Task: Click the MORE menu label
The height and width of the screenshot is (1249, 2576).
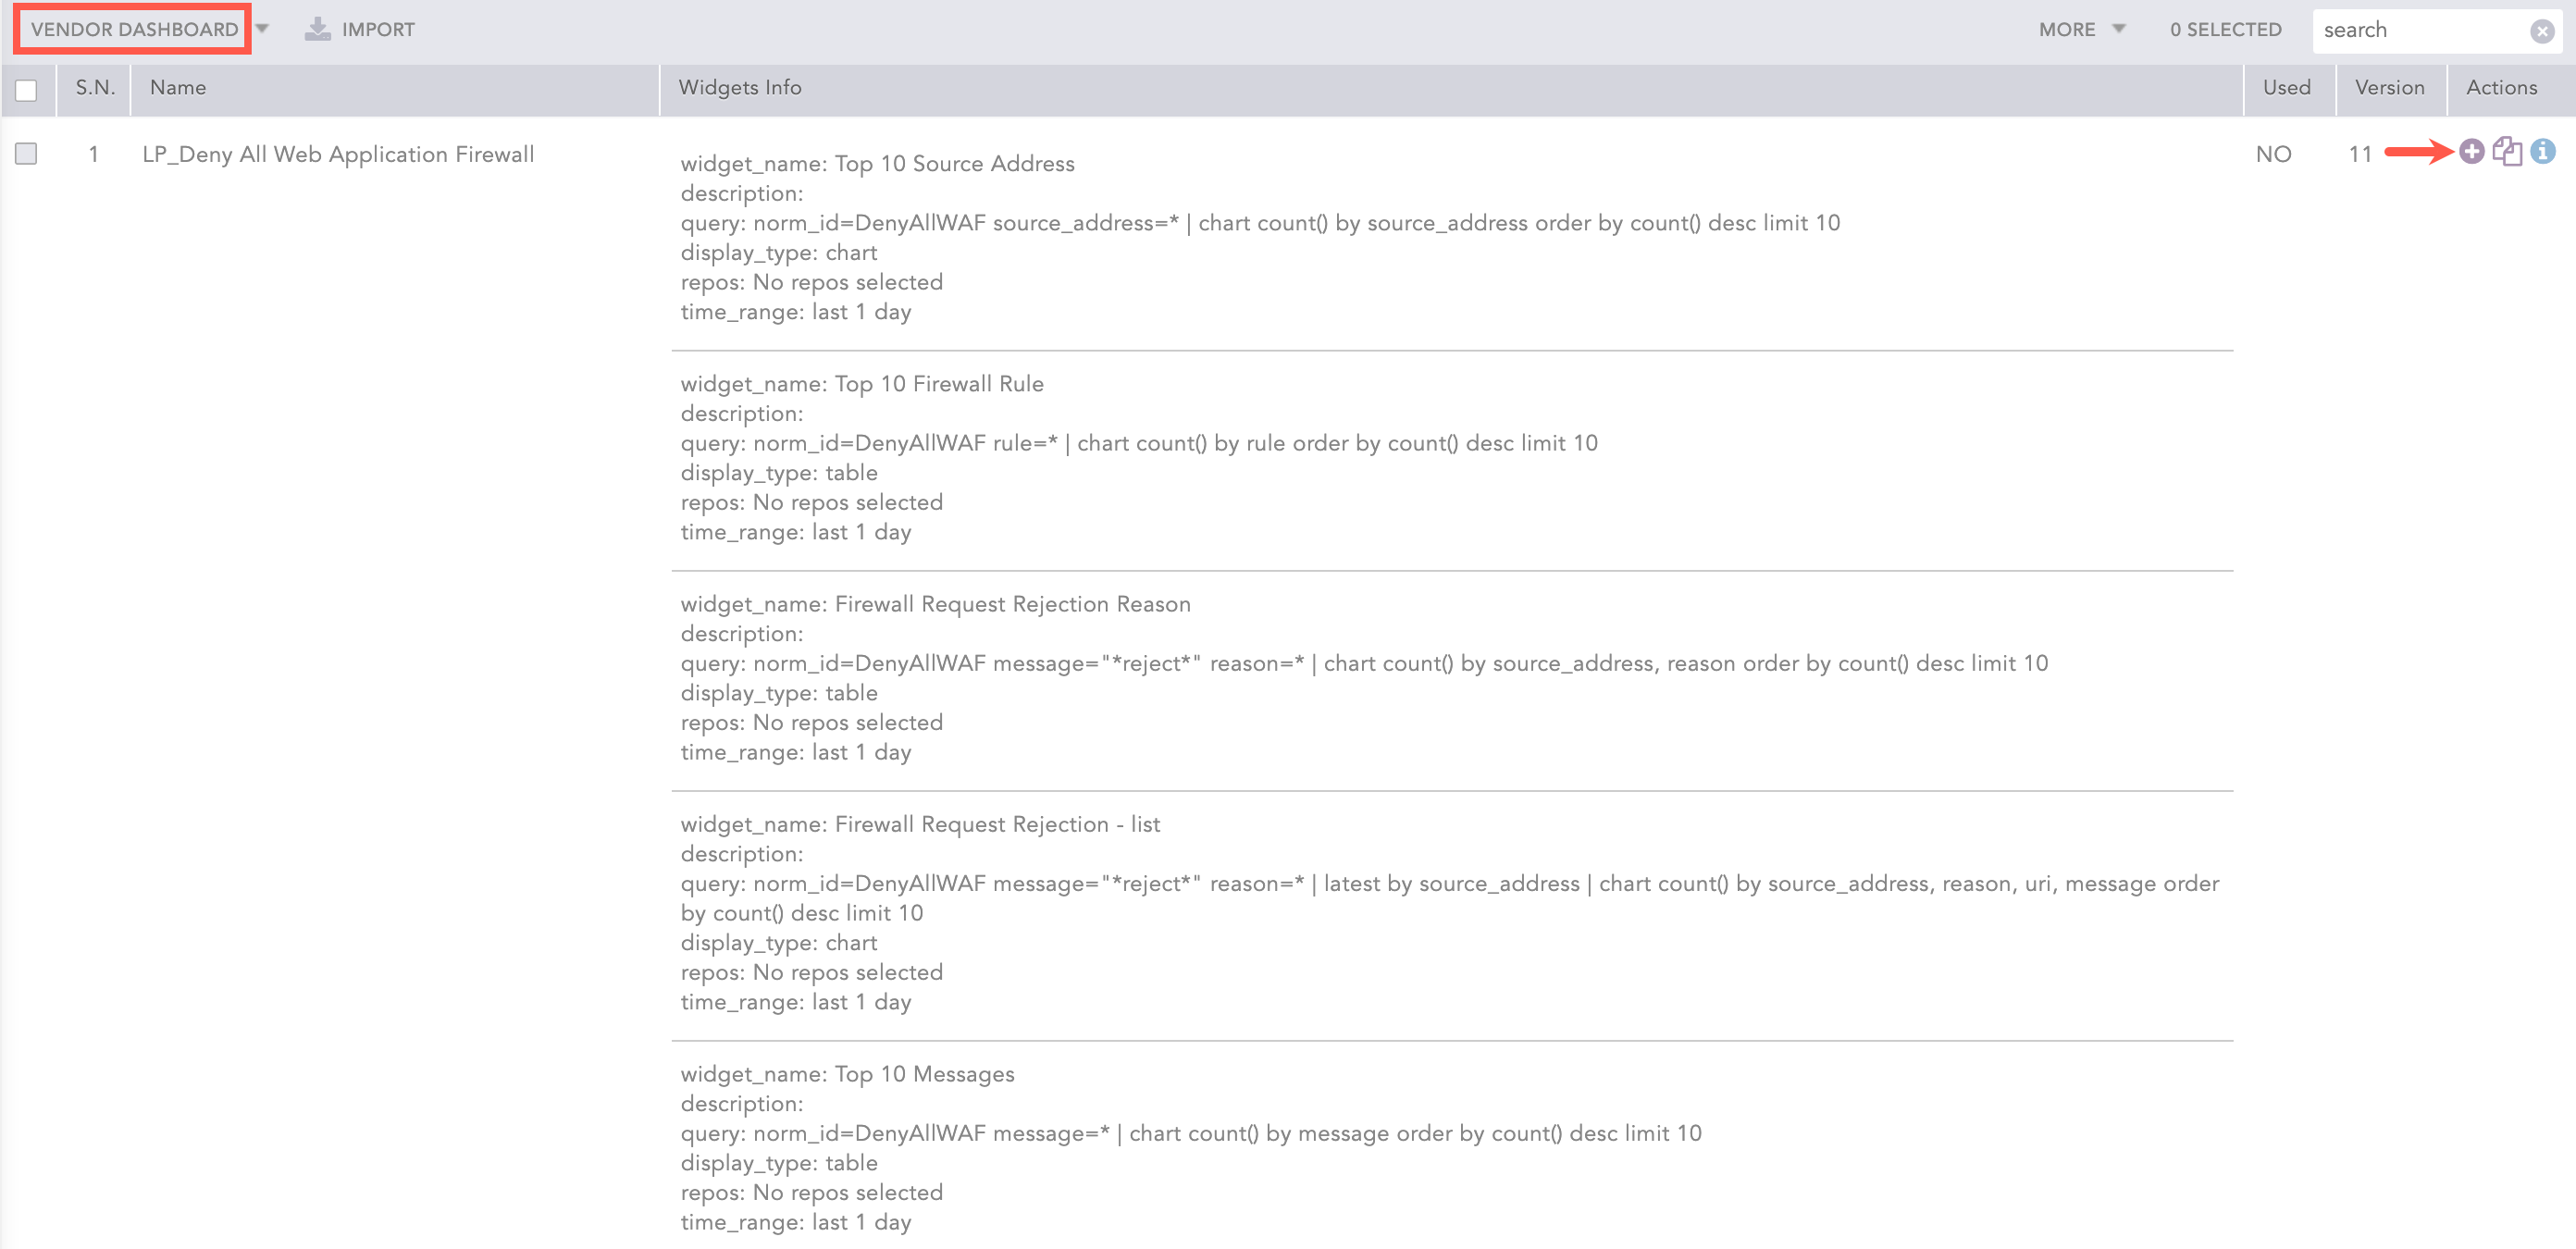Action: coord(2066,30)
